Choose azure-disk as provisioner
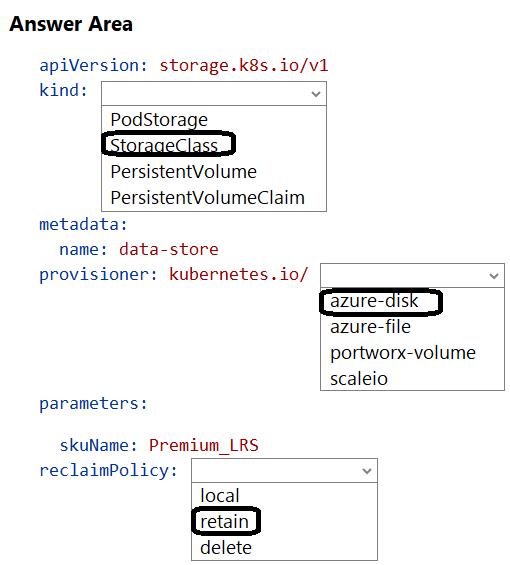 pos(374,301)
